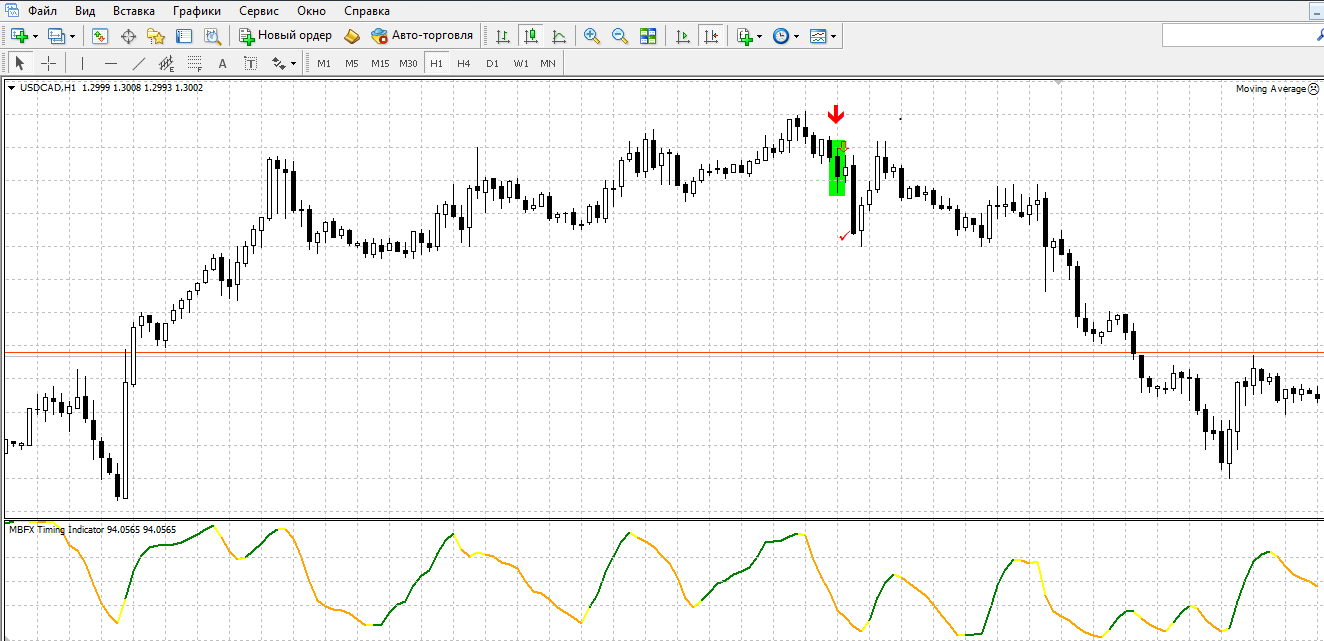Screen dimensions: 1324x641
Task: Select the arrows drawing tool icon
Action: (x=278, y=63)
